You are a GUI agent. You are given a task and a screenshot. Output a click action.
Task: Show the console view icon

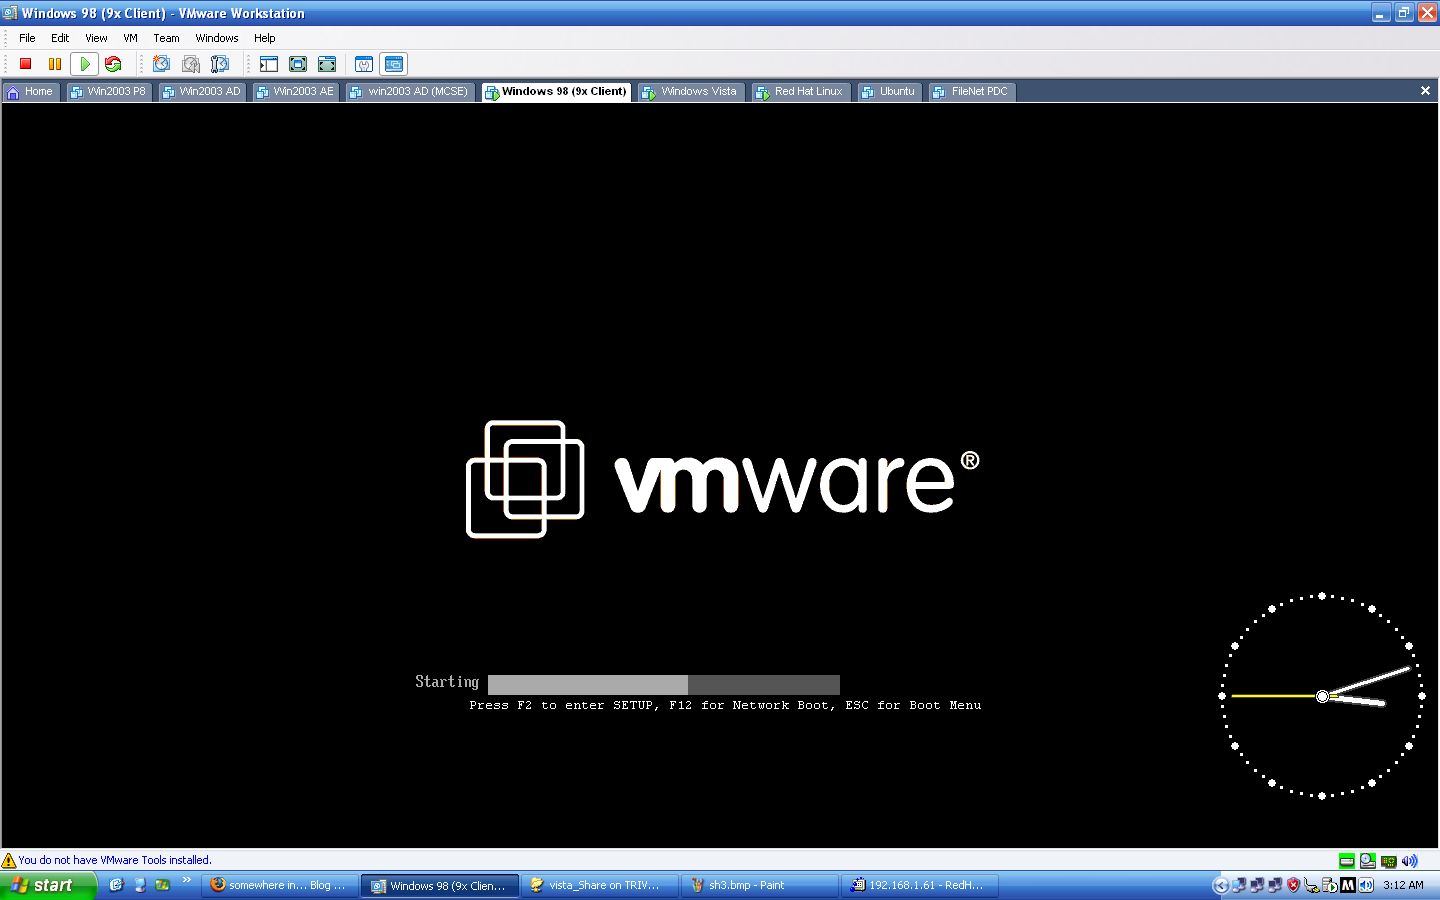[394, 64]
